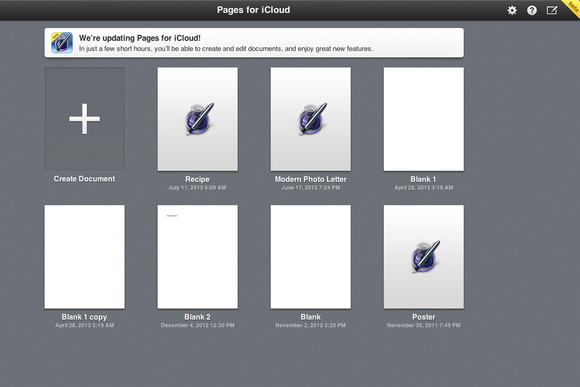Viewport: 580px width, 387px height.
Task: Open the settings gear menu
Action: click(512, 10)
